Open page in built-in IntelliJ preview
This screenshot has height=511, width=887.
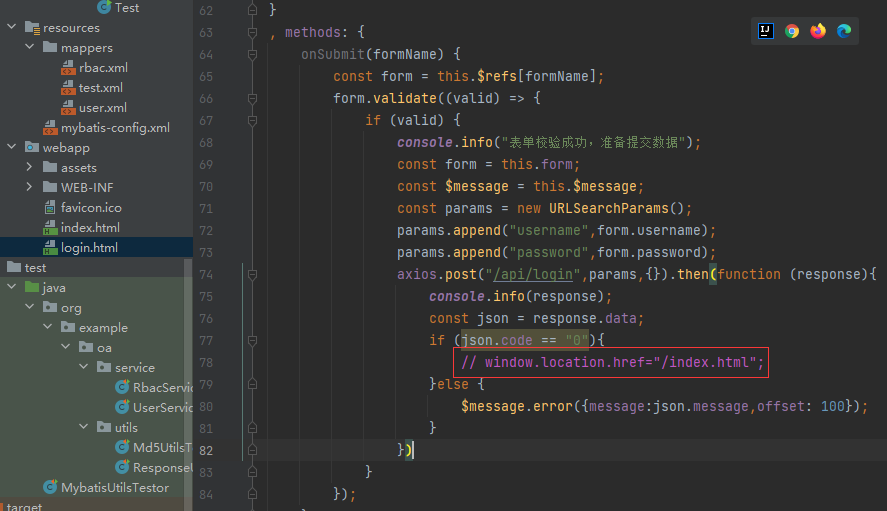[x=766, y=31]
